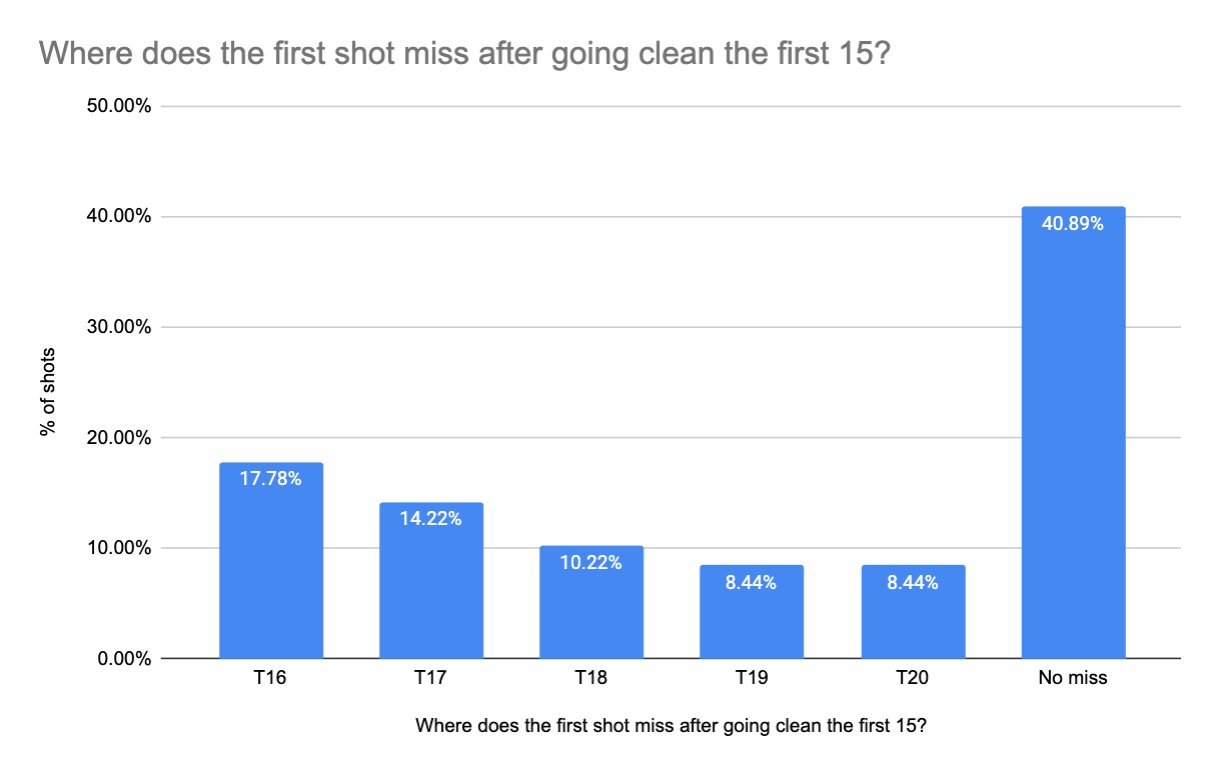The height and width of the screenshot is (774, 1220).
Task: Click the 40.89% data label
Action: (x=1073, y=224)
